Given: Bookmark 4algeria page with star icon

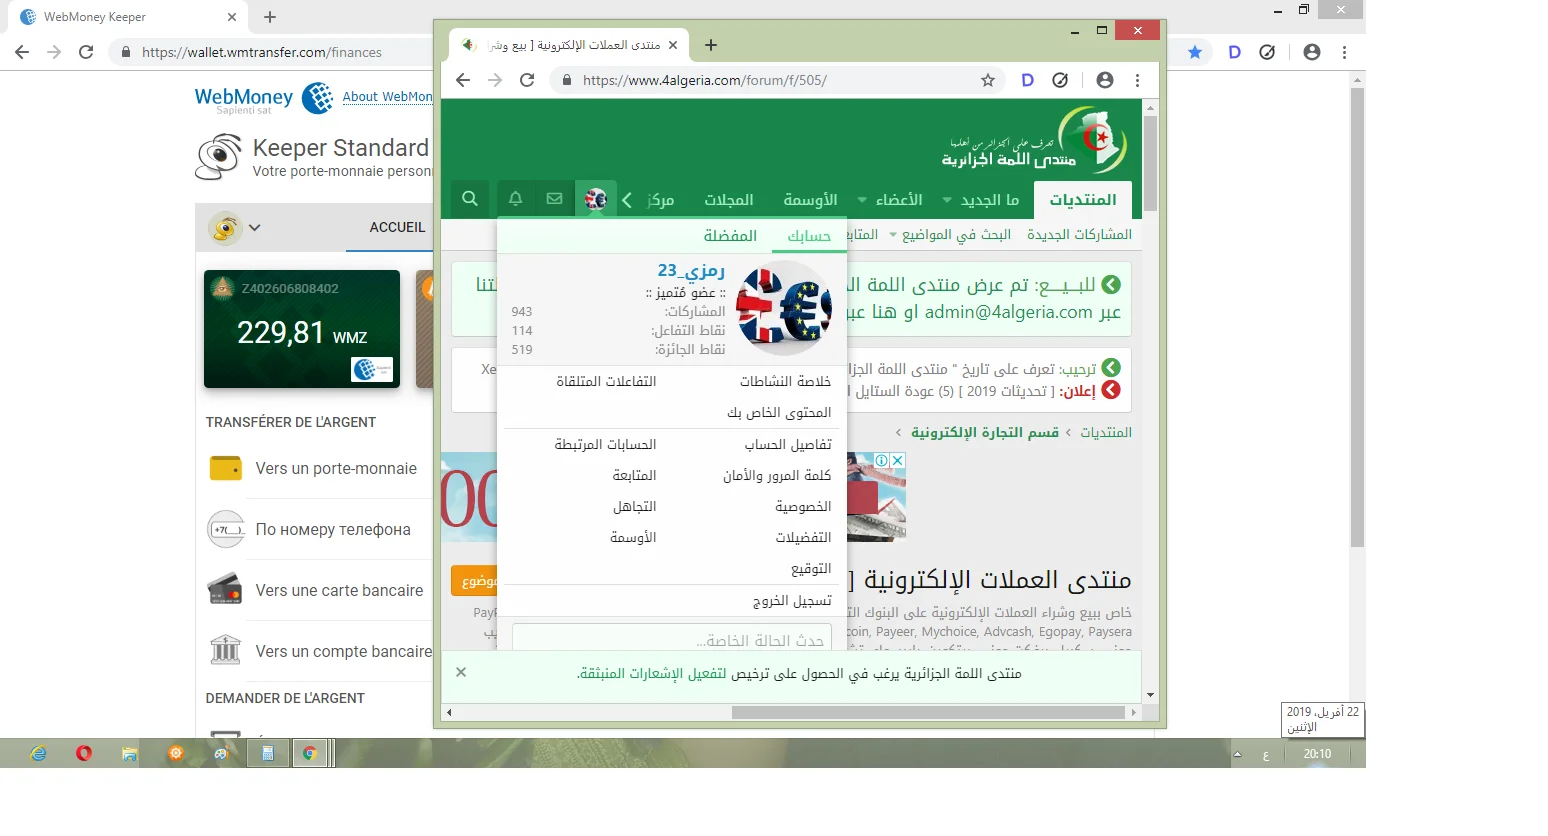Looking at the screenshot, I should (x=987, y=80).
